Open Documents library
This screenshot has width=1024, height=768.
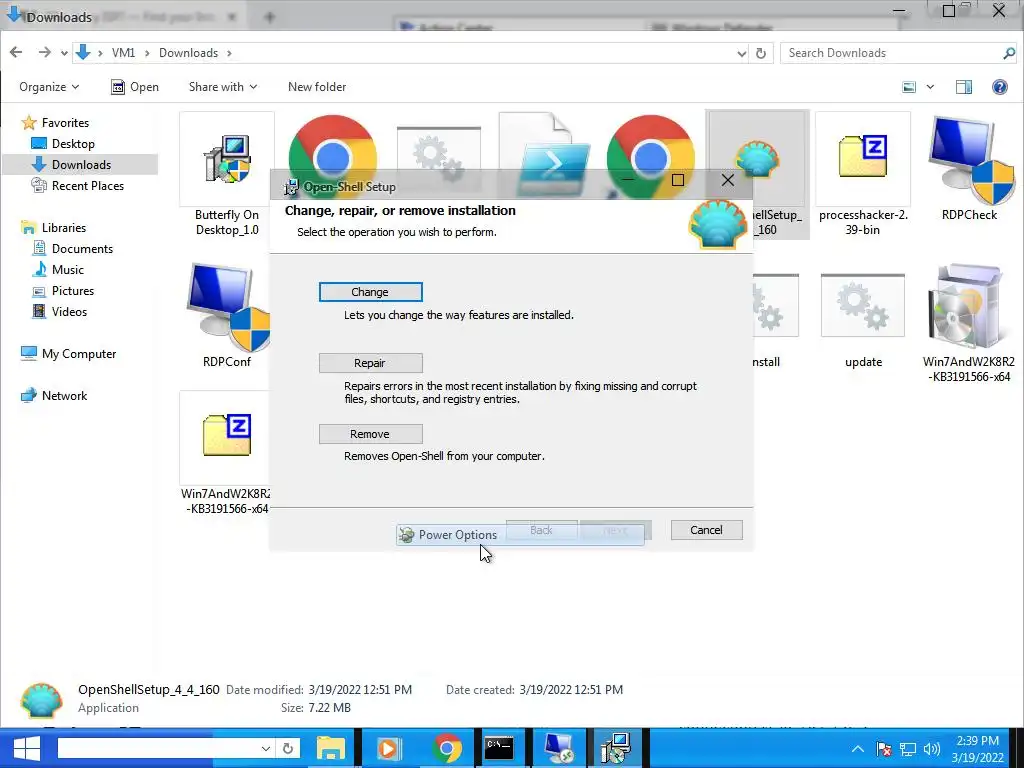click(x=82, y=249)
